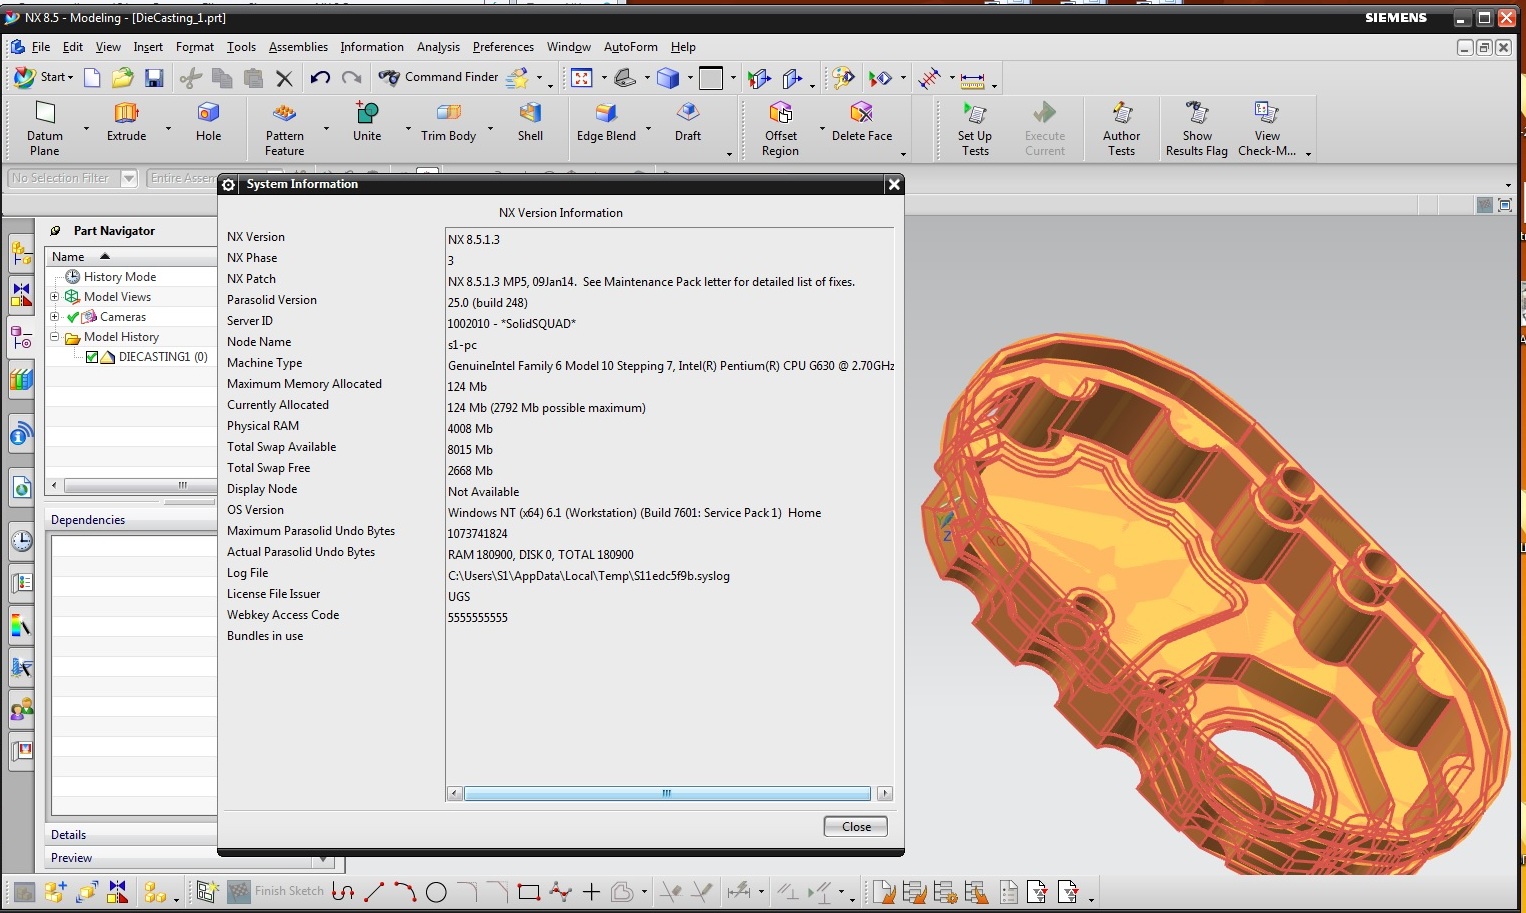The width and height of the screenshot is (1526, 913).
Task: Open the Edge Blend tool
Action: coord(606,122)
